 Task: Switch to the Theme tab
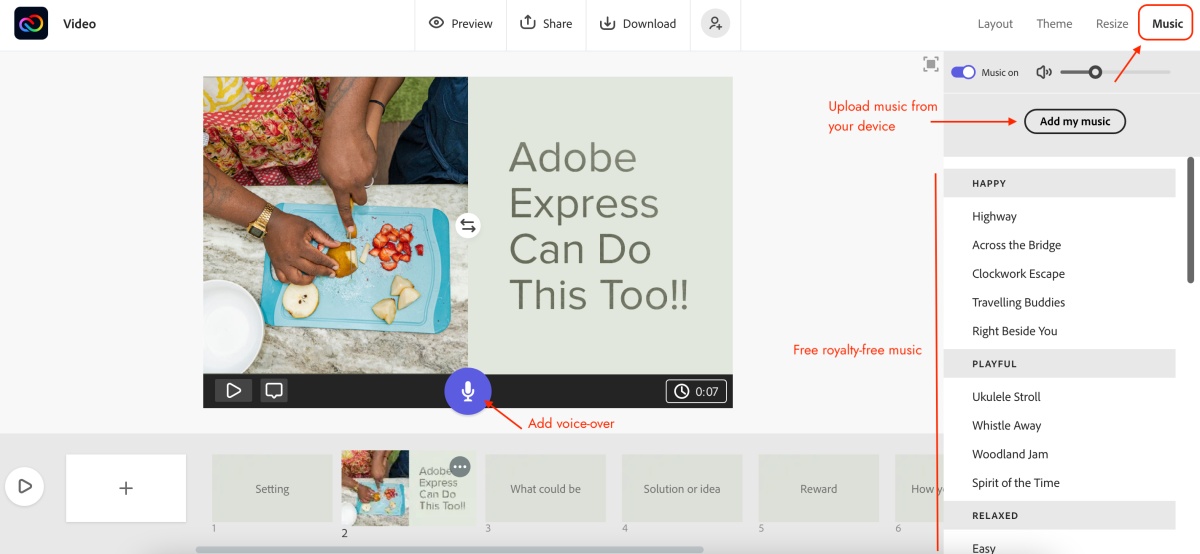[1054, 24]
